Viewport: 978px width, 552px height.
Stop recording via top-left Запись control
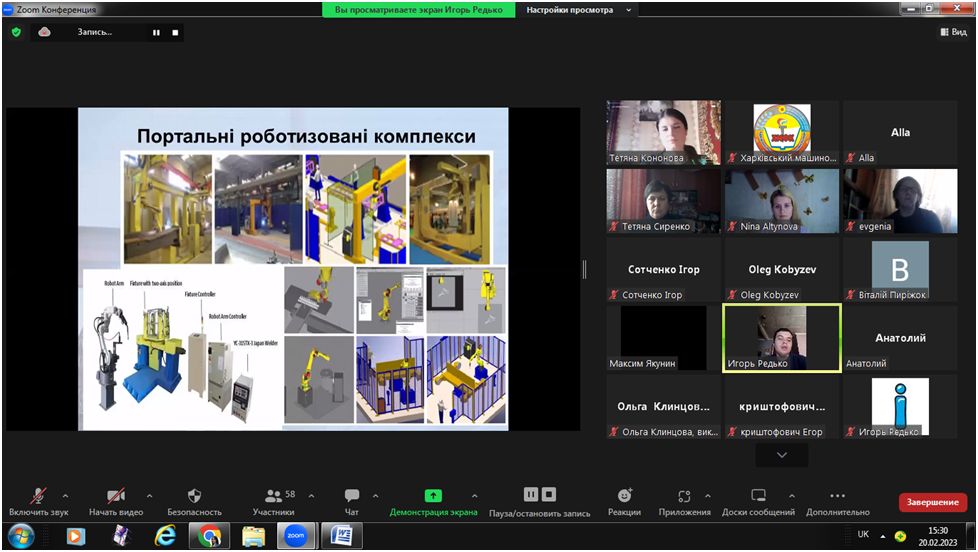(x=175, y=32)
